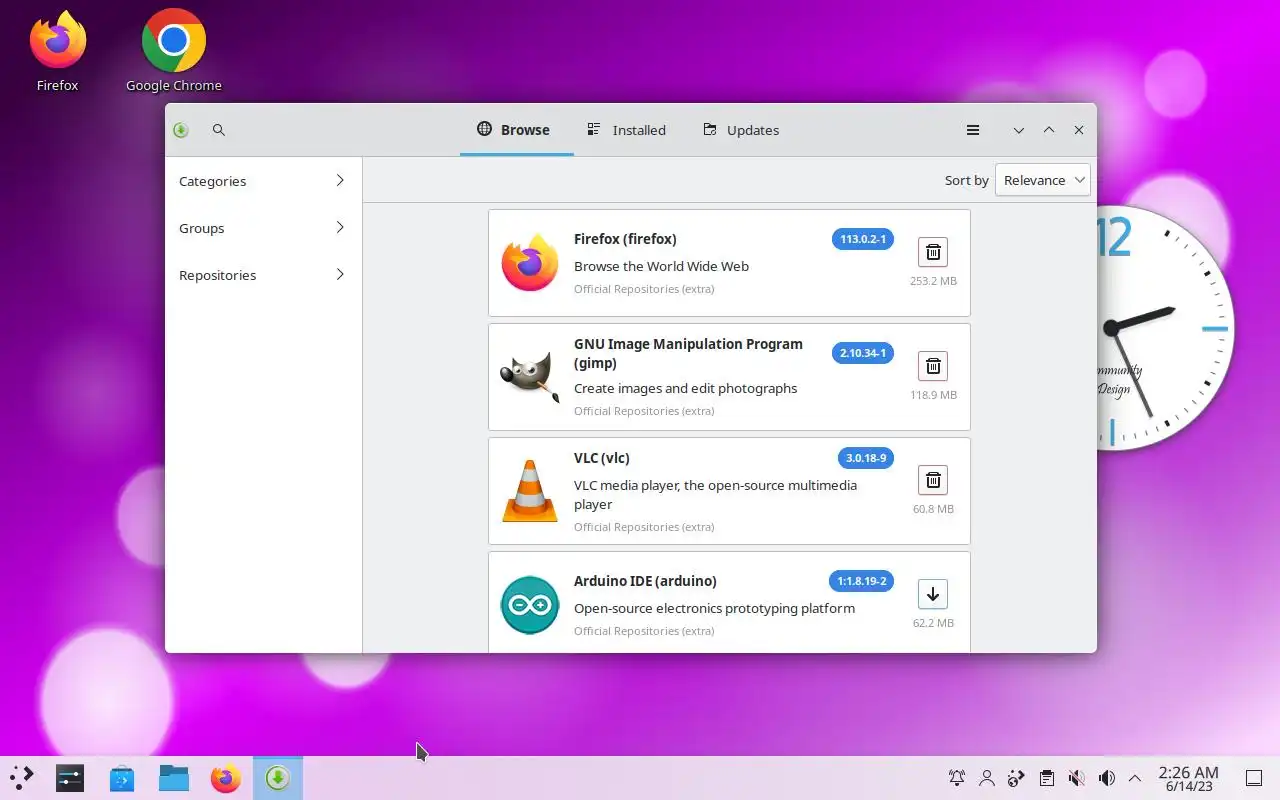Screen dimensions: 1280x800
Task: Launch Firefox from the taskbar
Action: pos(226,778)
